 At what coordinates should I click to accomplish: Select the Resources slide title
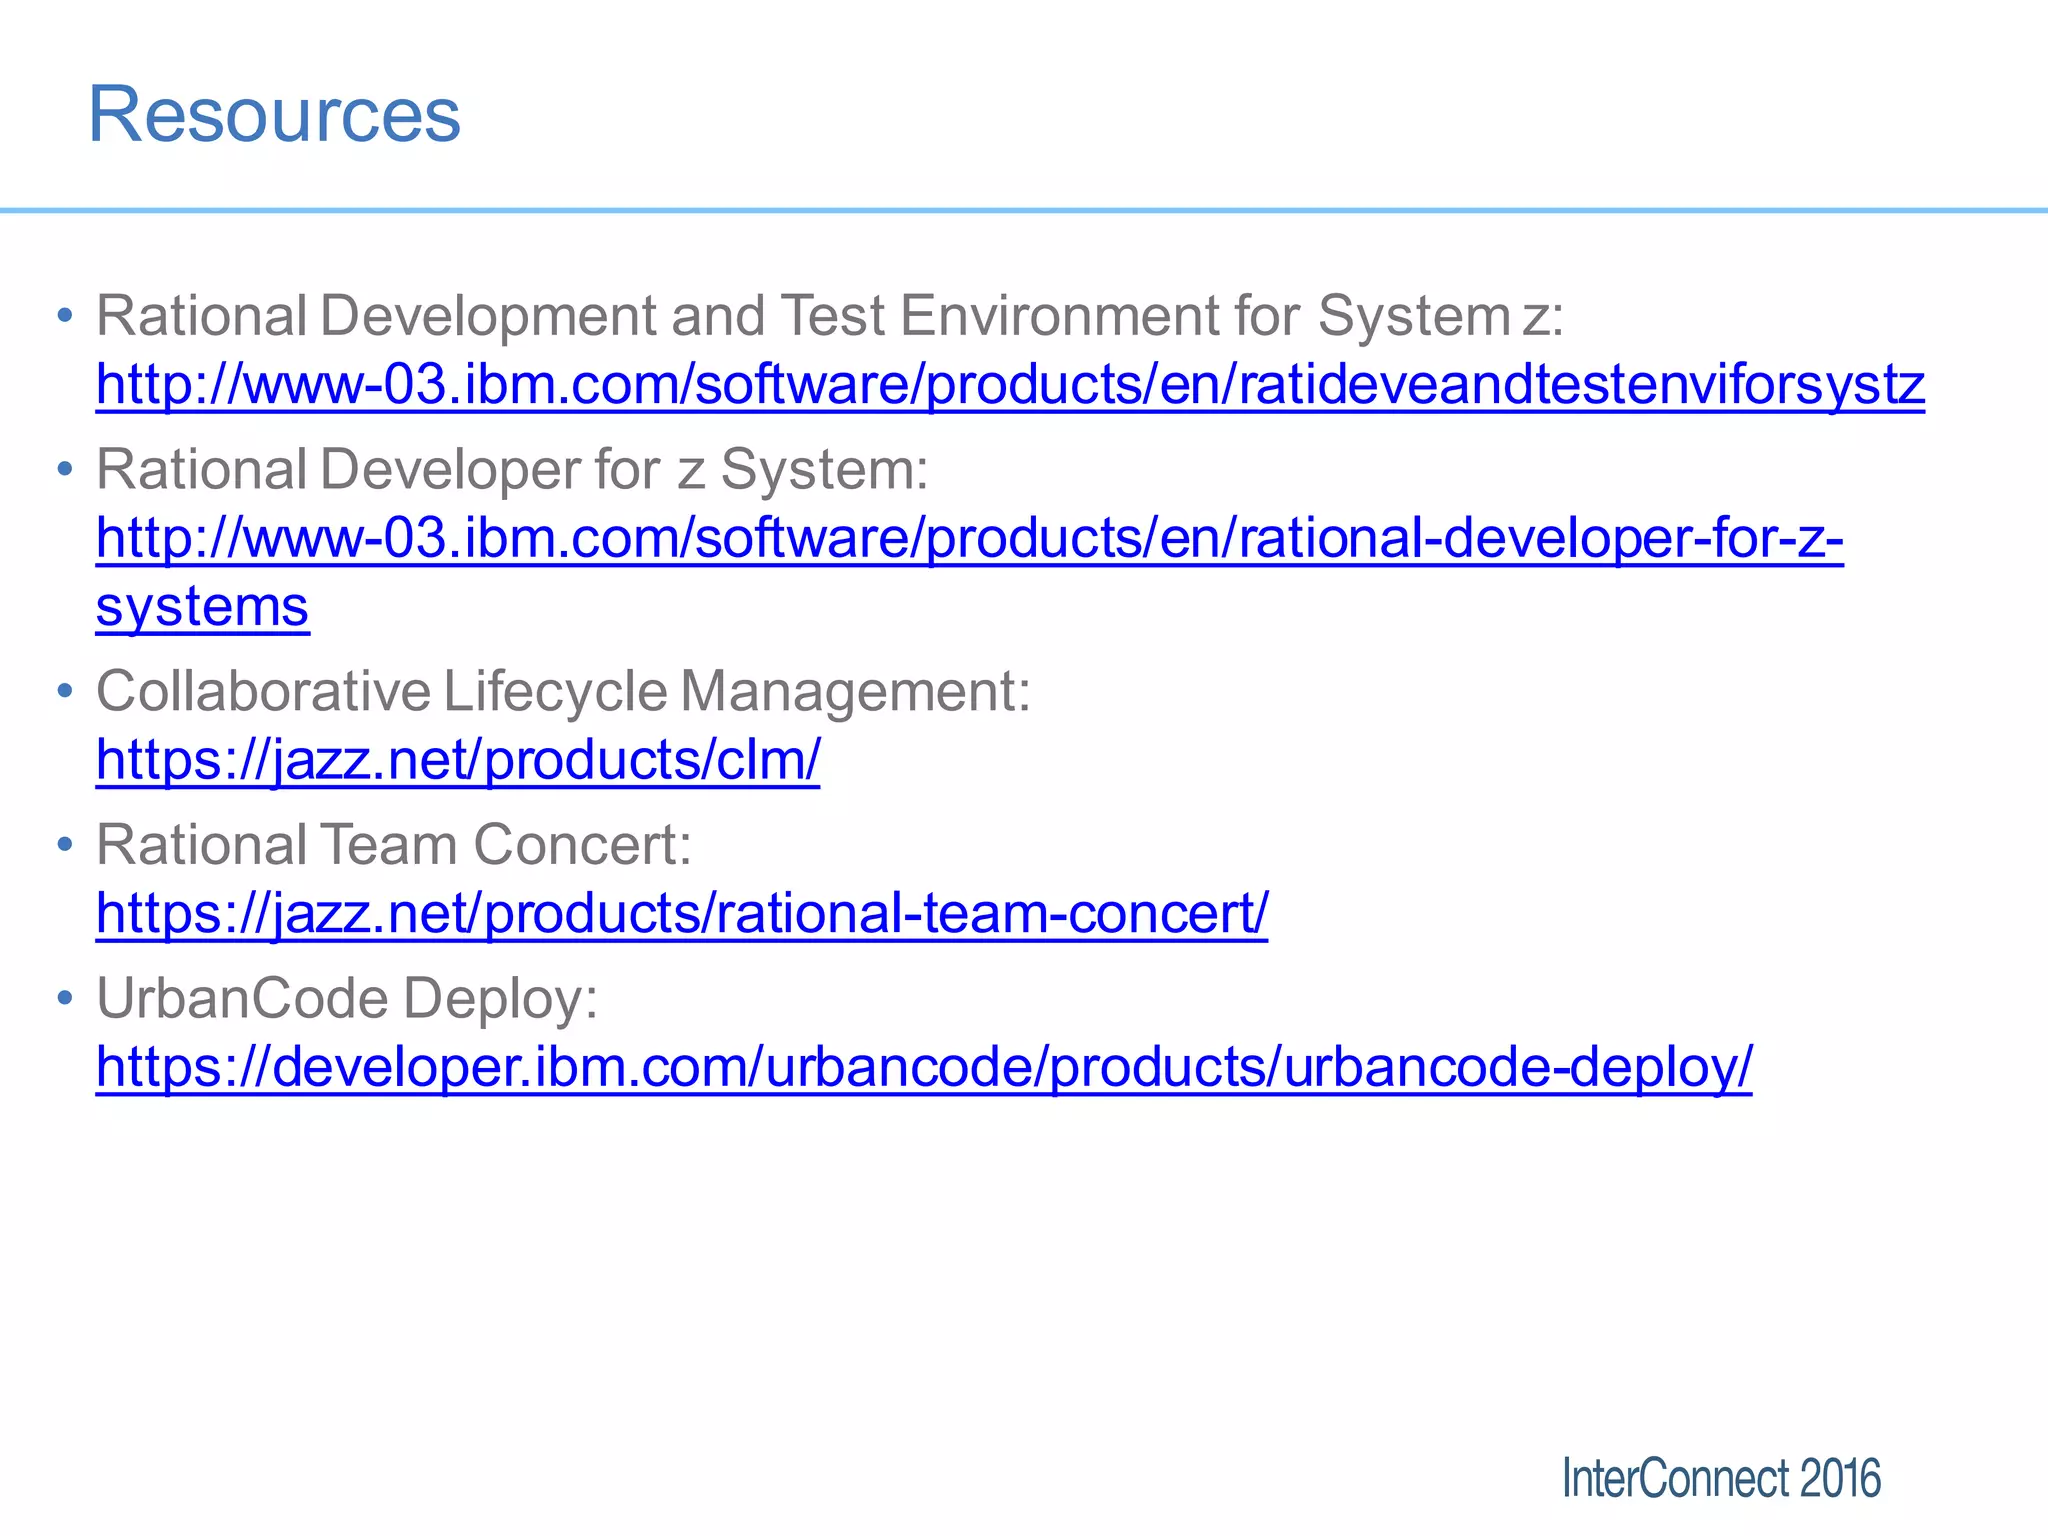[274, 114]
